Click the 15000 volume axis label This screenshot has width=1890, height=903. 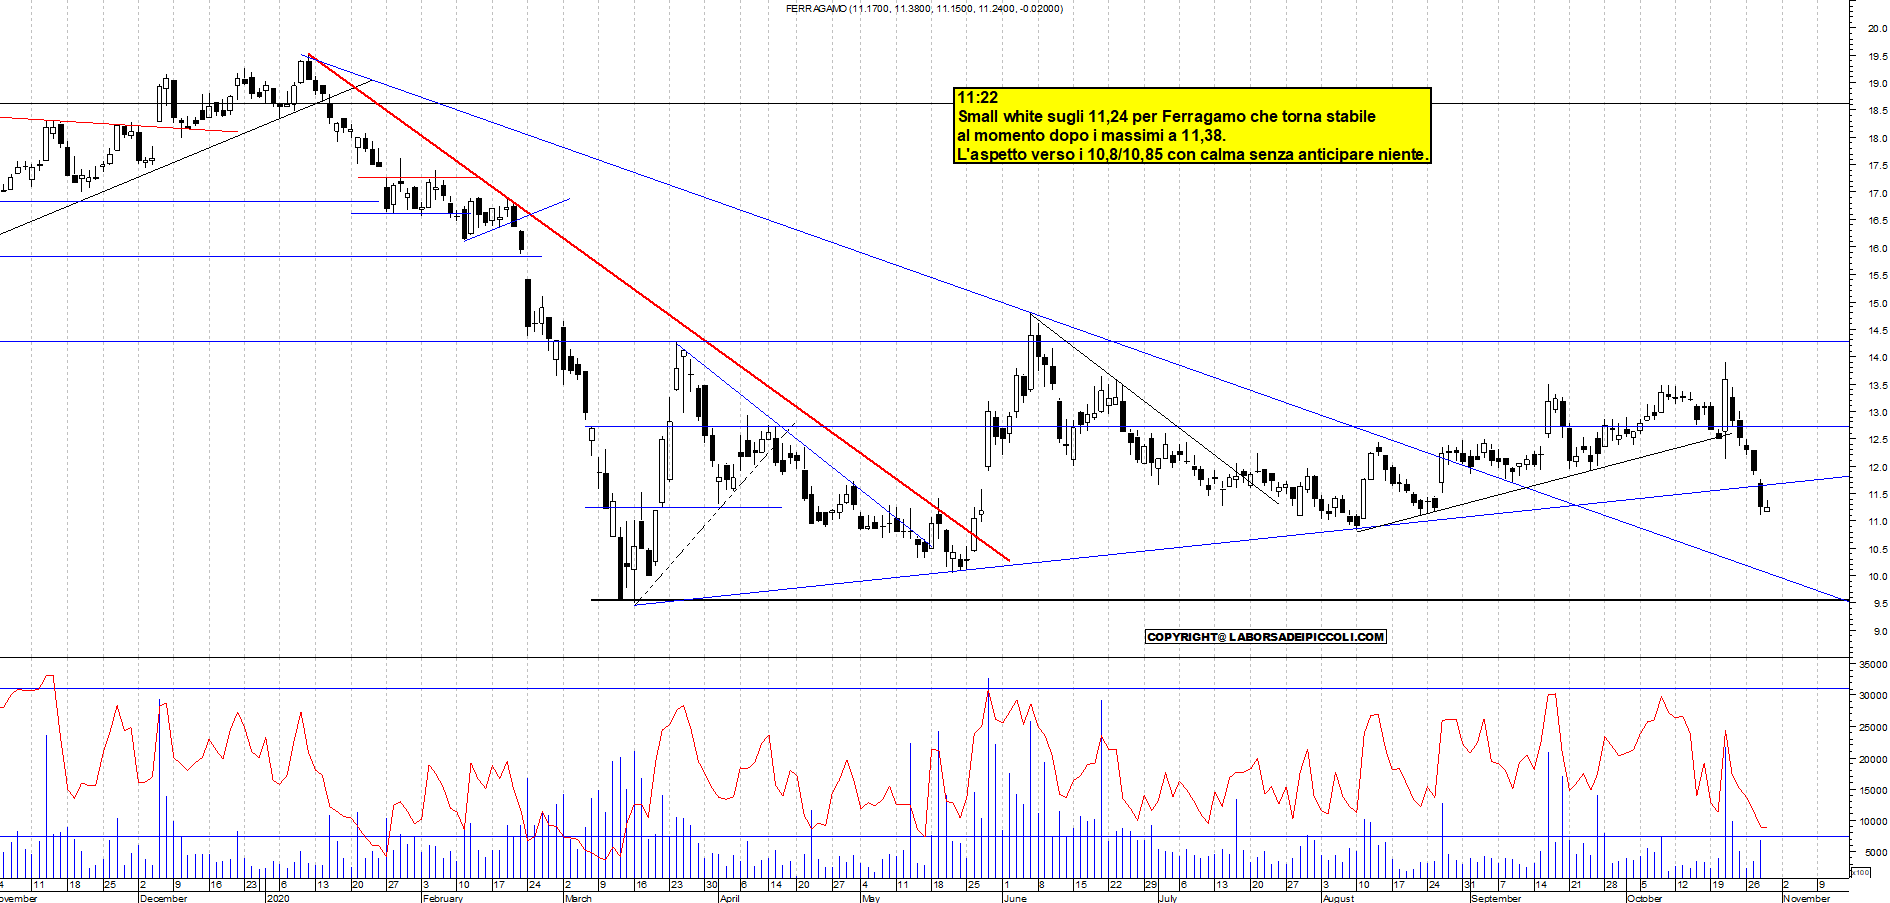point(1874,791)
